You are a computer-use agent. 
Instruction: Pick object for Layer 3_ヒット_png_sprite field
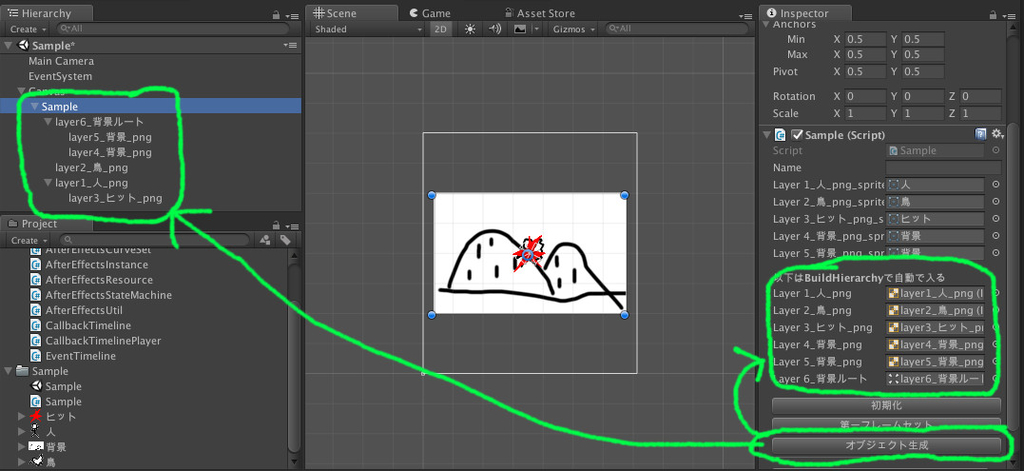(996, 219)
